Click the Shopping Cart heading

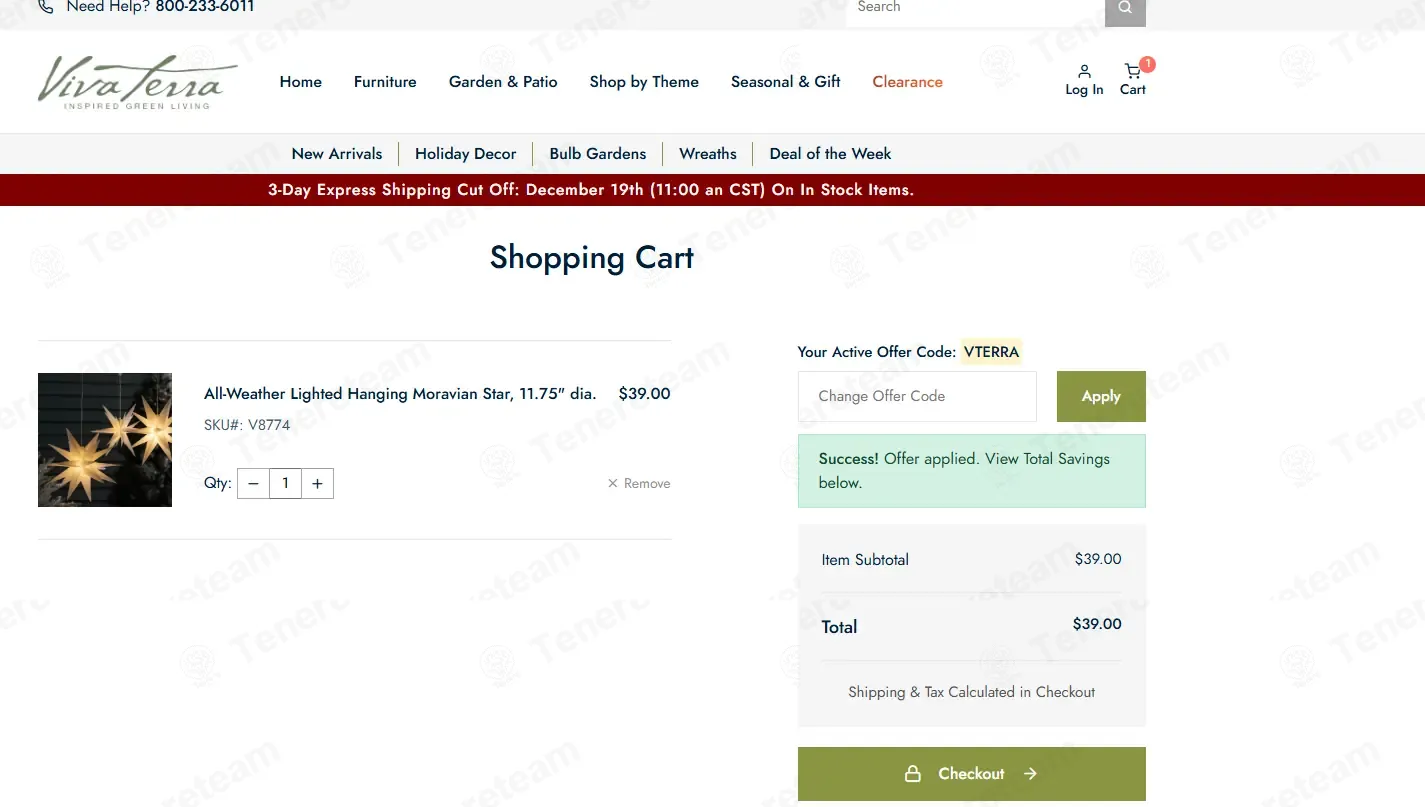pos(592,258)
